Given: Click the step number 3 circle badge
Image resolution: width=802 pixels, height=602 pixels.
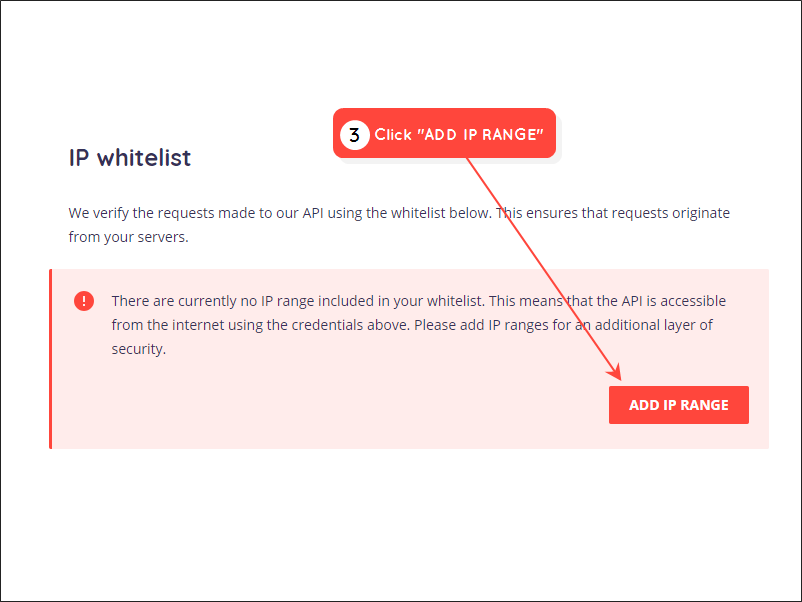Looking at the screenshot, I should [x=354, y=135].
